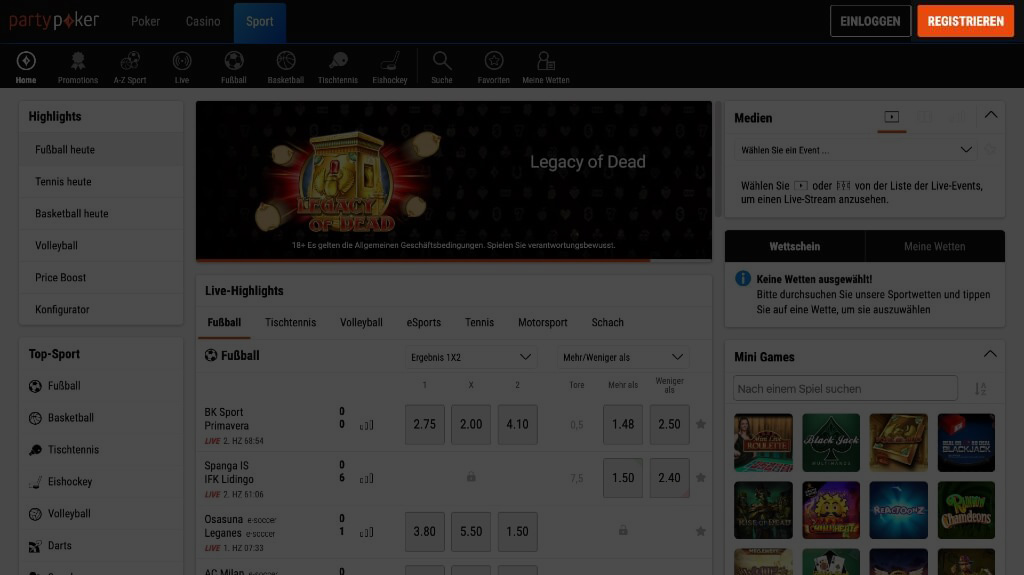Open statistics icon for Spanga IS match

pos(366,479)
